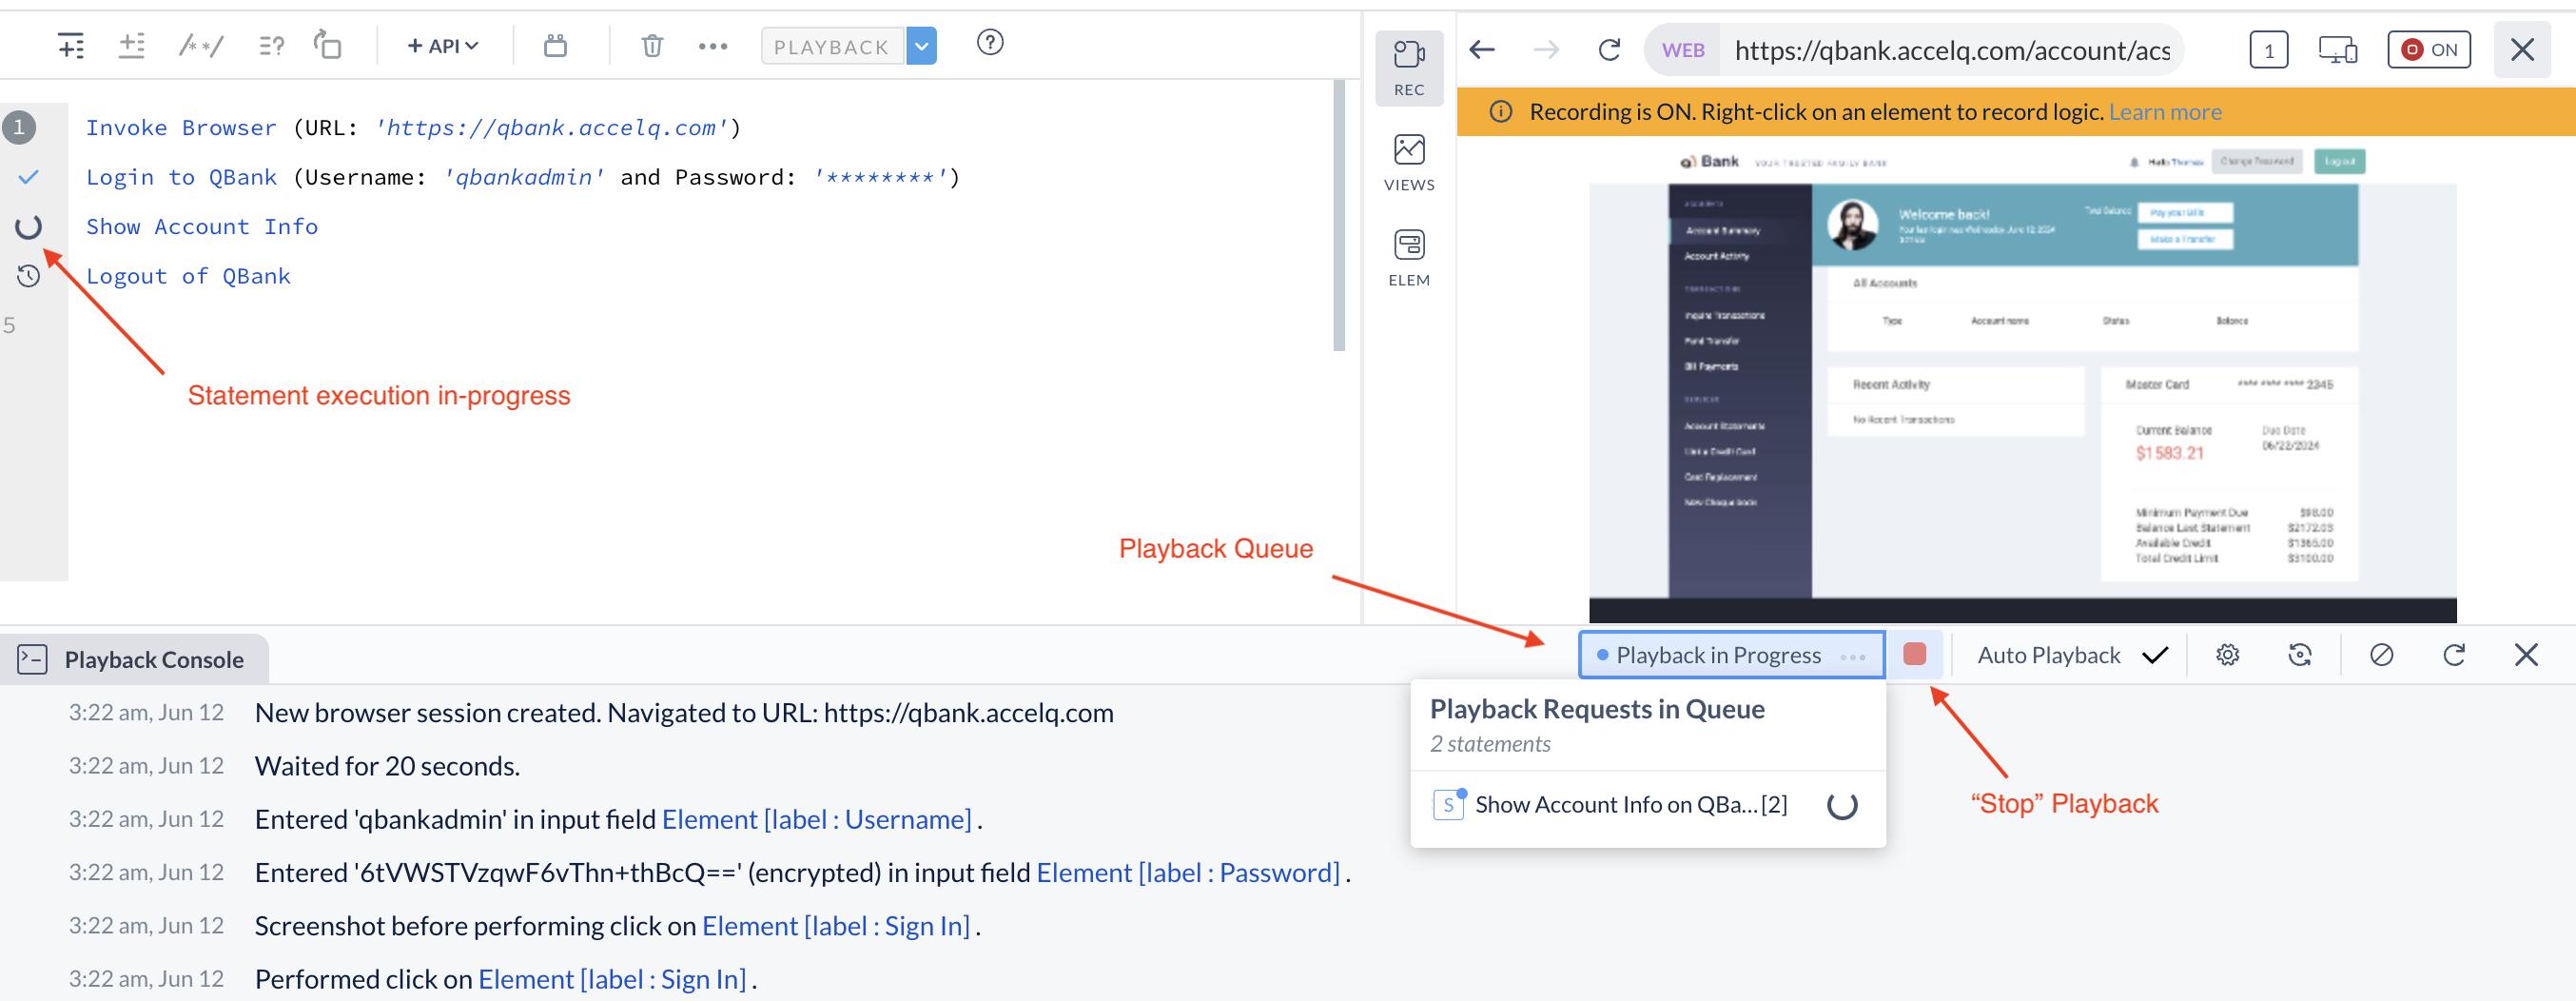This screenshot has height=1001, width=2576.
Task: Clear console with the circle-slash icon
Action: click(2381, 655)
